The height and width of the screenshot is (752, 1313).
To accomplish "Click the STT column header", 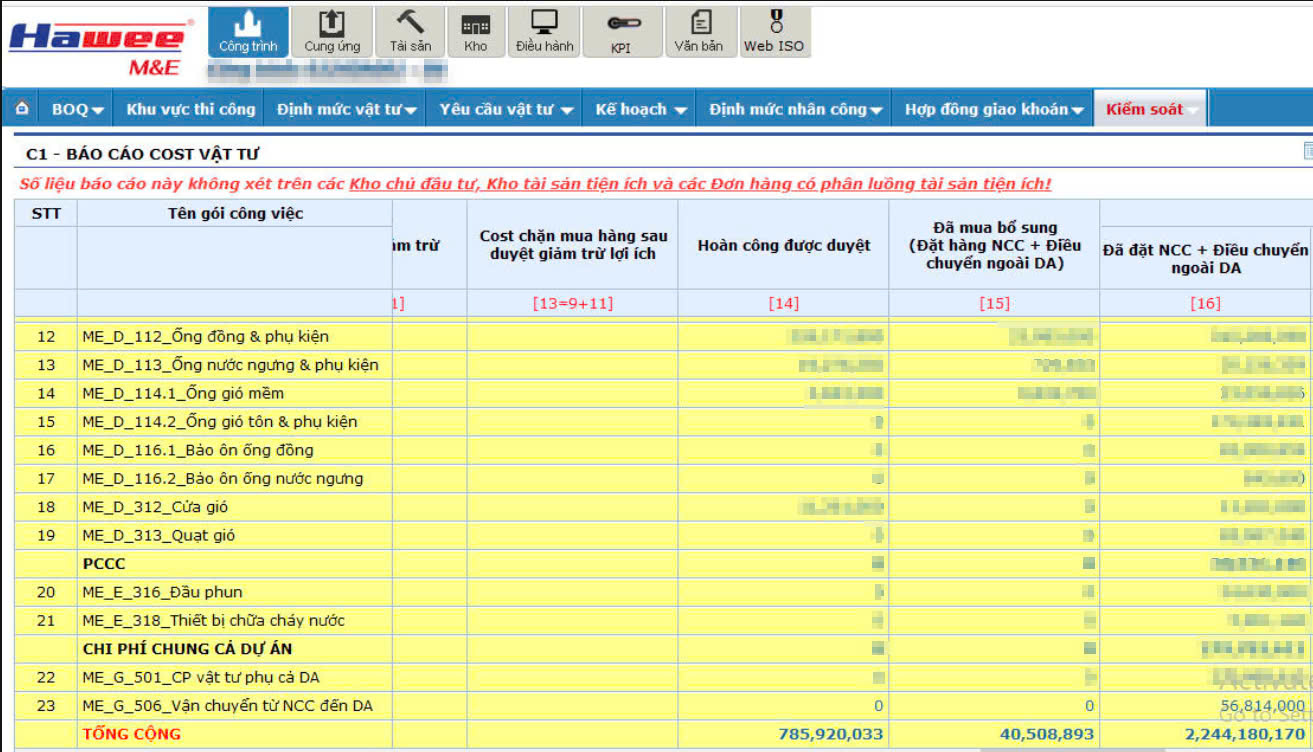I will 46,213.
